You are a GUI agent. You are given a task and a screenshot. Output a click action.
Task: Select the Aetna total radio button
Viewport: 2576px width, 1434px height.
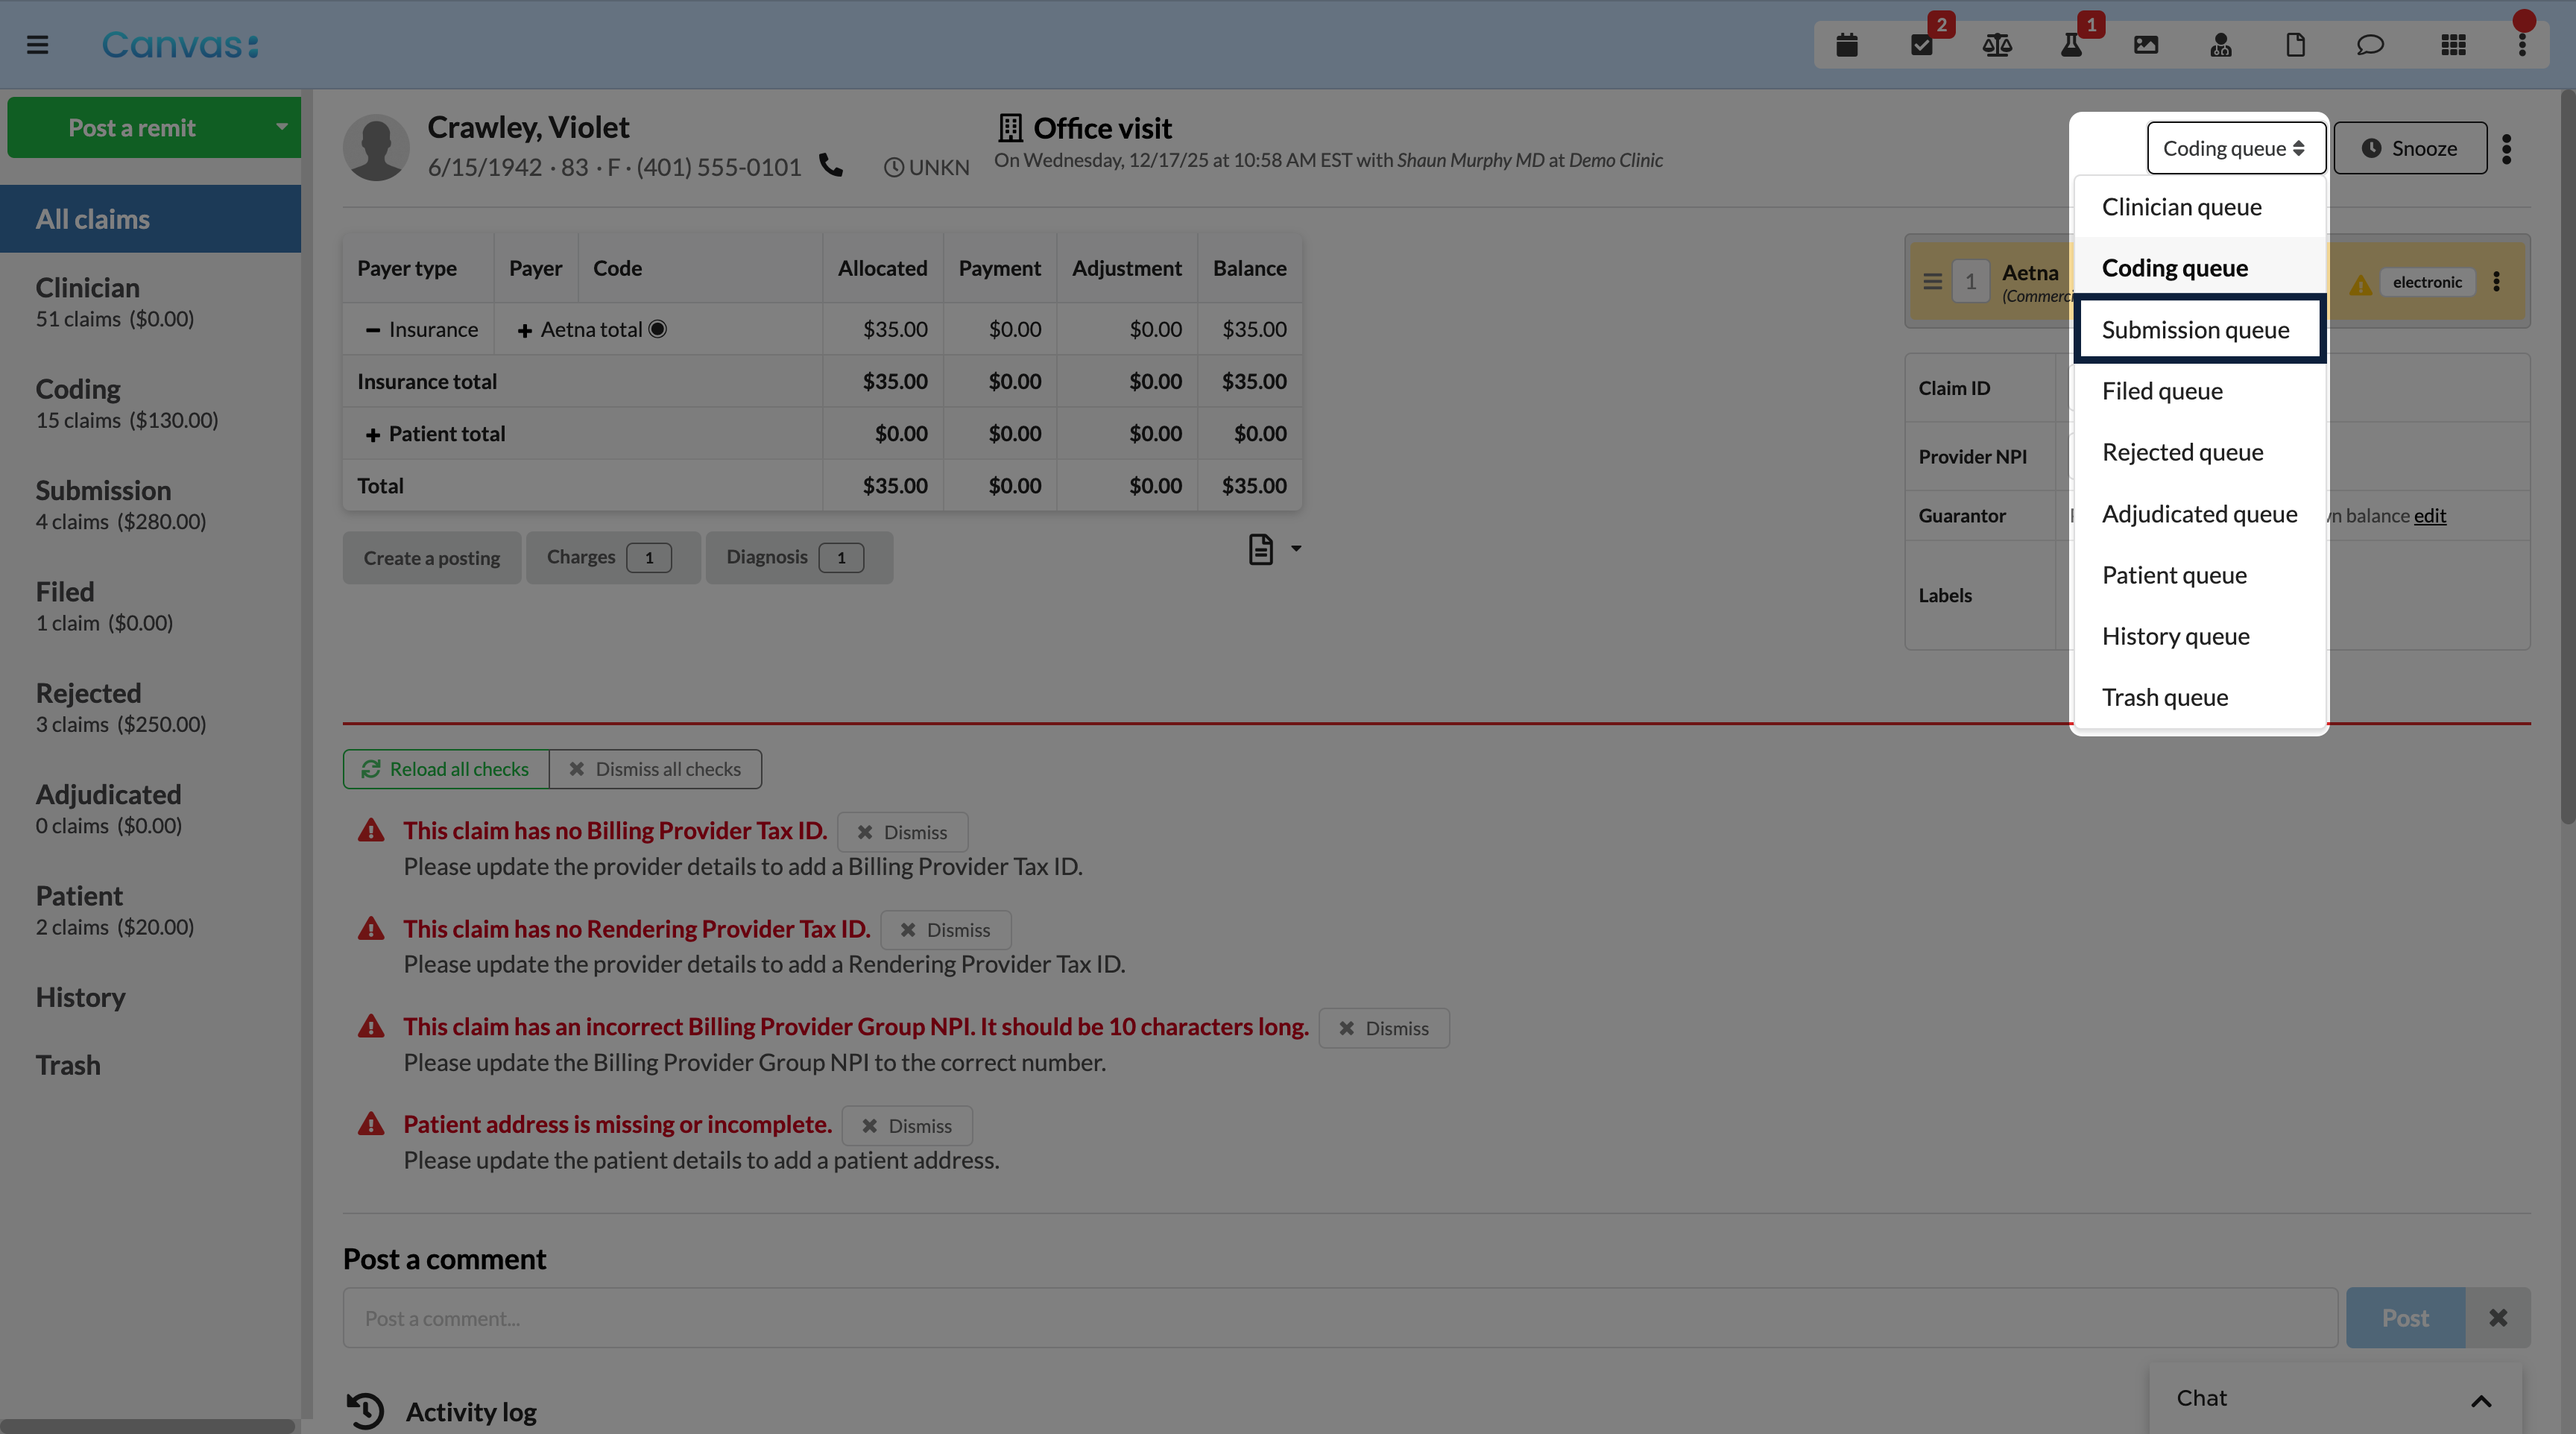click(x=657, y=329)
